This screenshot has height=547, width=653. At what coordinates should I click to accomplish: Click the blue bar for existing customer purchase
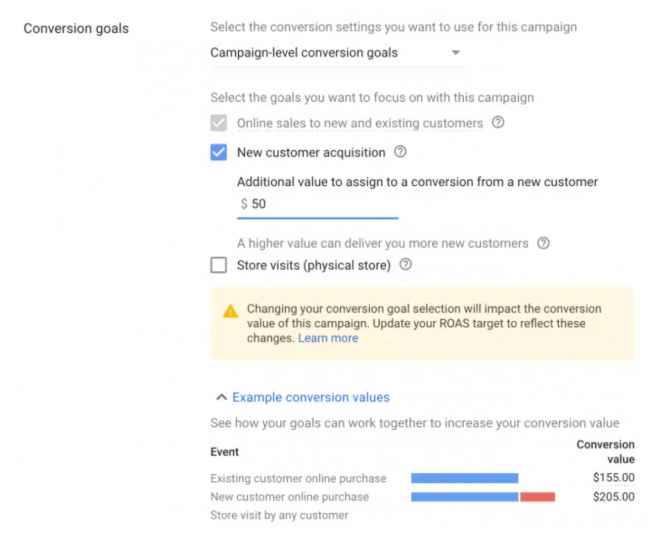(x=464, y=478)
